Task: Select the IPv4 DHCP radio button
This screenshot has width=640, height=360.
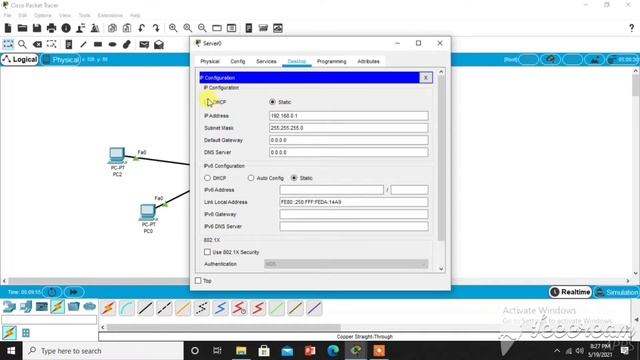Action: [x=208, y=102]
